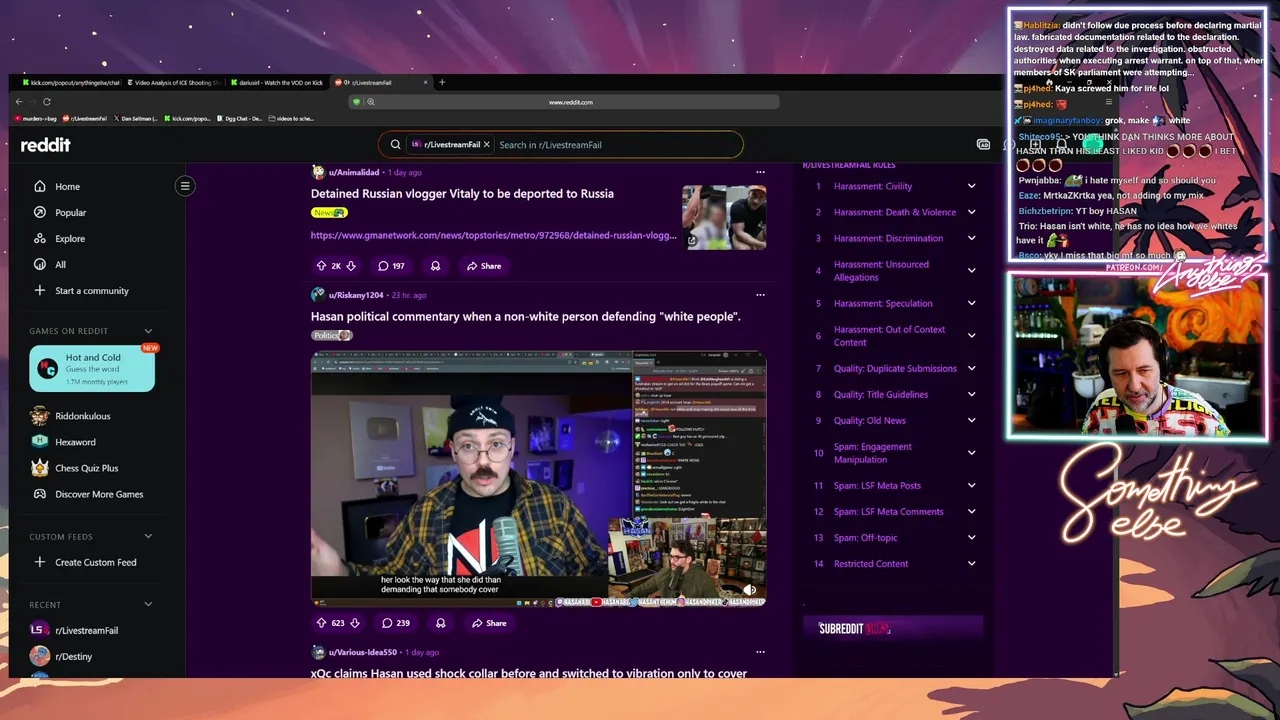Open the 197 comments on the Vitaly post
Image resolution: width=1280 pixels, height=720 pixels.
tap(391, 266)
